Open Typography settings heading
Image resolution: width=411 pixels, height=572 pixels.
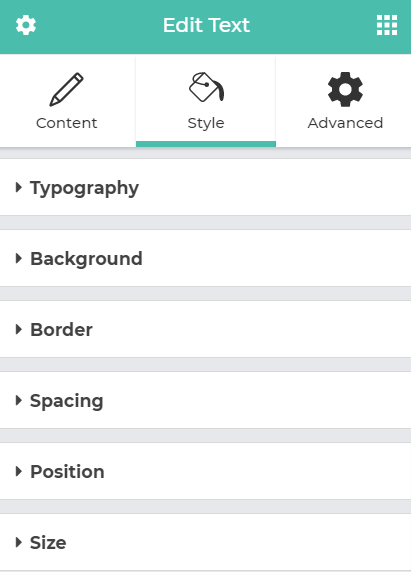tap(84, 189)
